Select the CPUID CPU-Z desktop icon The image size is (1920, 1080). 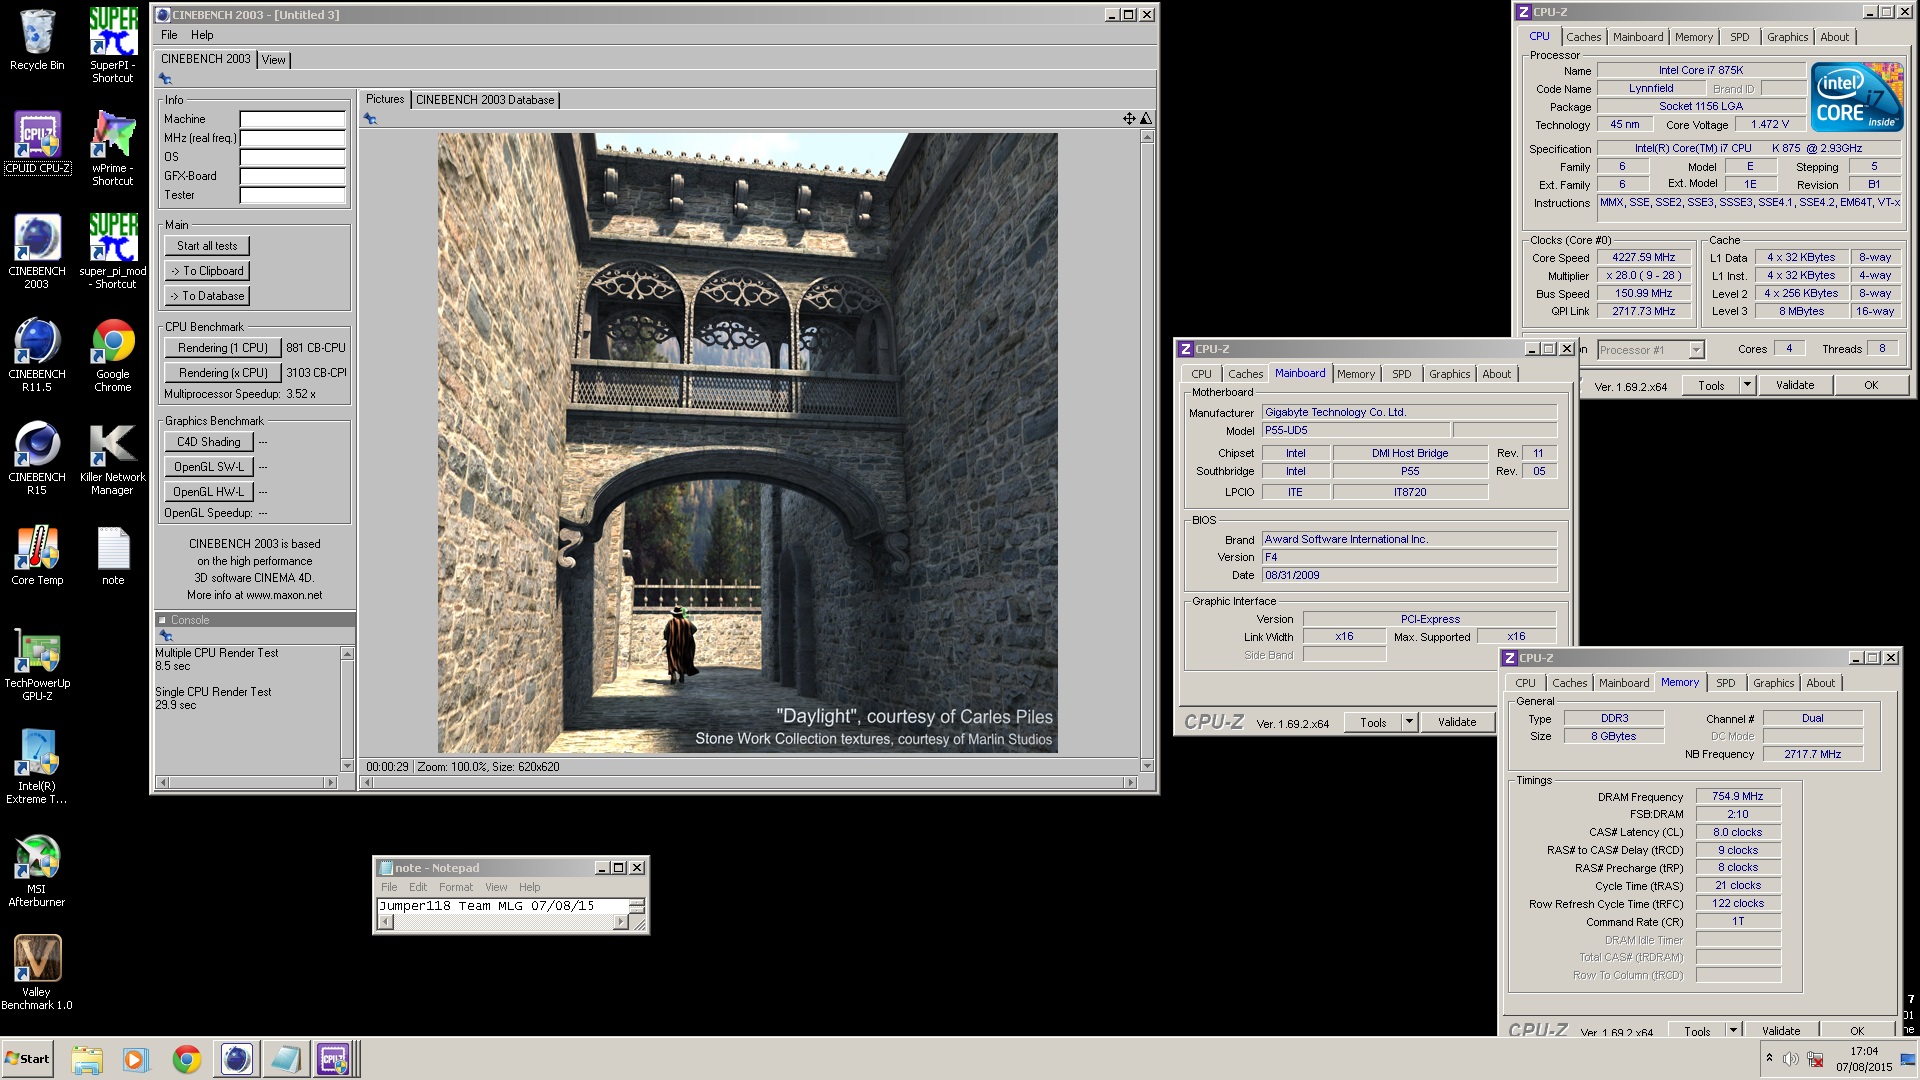(37, 143)
